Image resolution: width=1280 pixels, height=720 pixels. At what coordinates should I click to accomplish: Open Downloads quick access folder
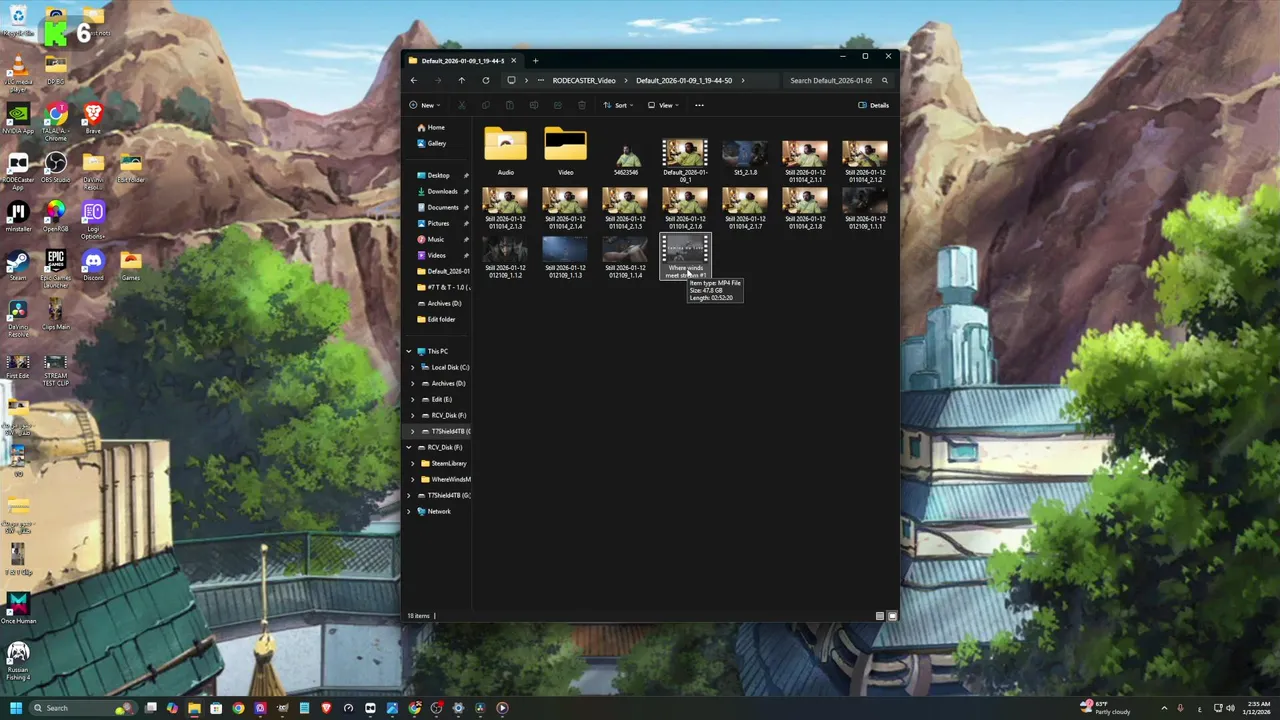[442, 191]
